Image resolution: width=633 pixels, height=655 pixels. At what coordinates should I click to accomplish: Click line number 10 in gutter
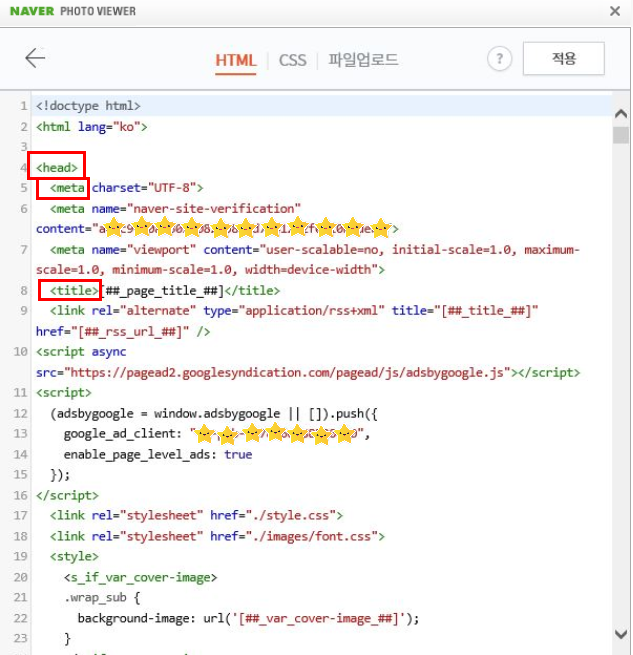tap(20, 352)
